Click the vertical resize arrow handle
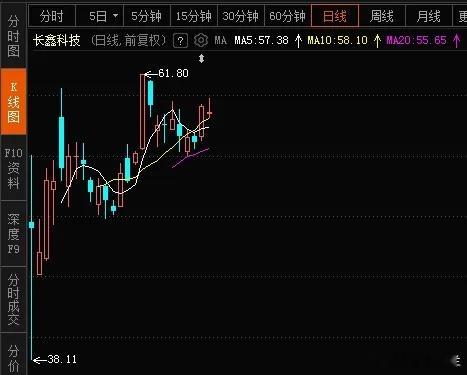The image size is (467, 375). point(201,59)
